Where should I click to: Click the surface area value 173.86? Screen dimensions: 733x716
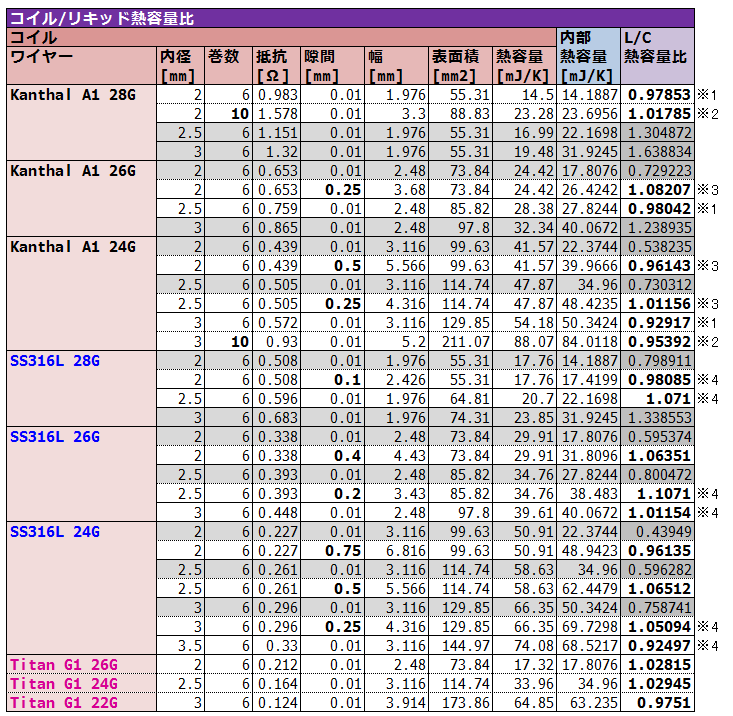[x=460, y=703]
